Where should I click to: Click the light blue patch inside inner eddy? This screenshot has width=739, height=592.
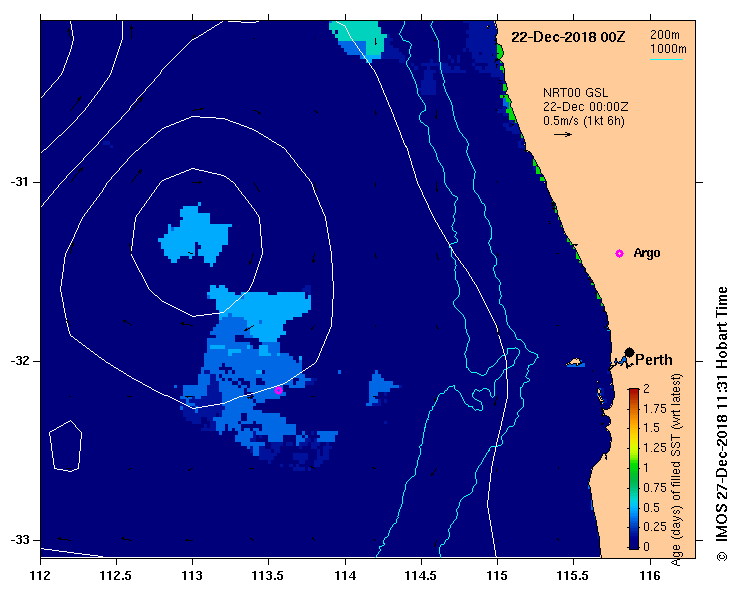coord(195,234)
